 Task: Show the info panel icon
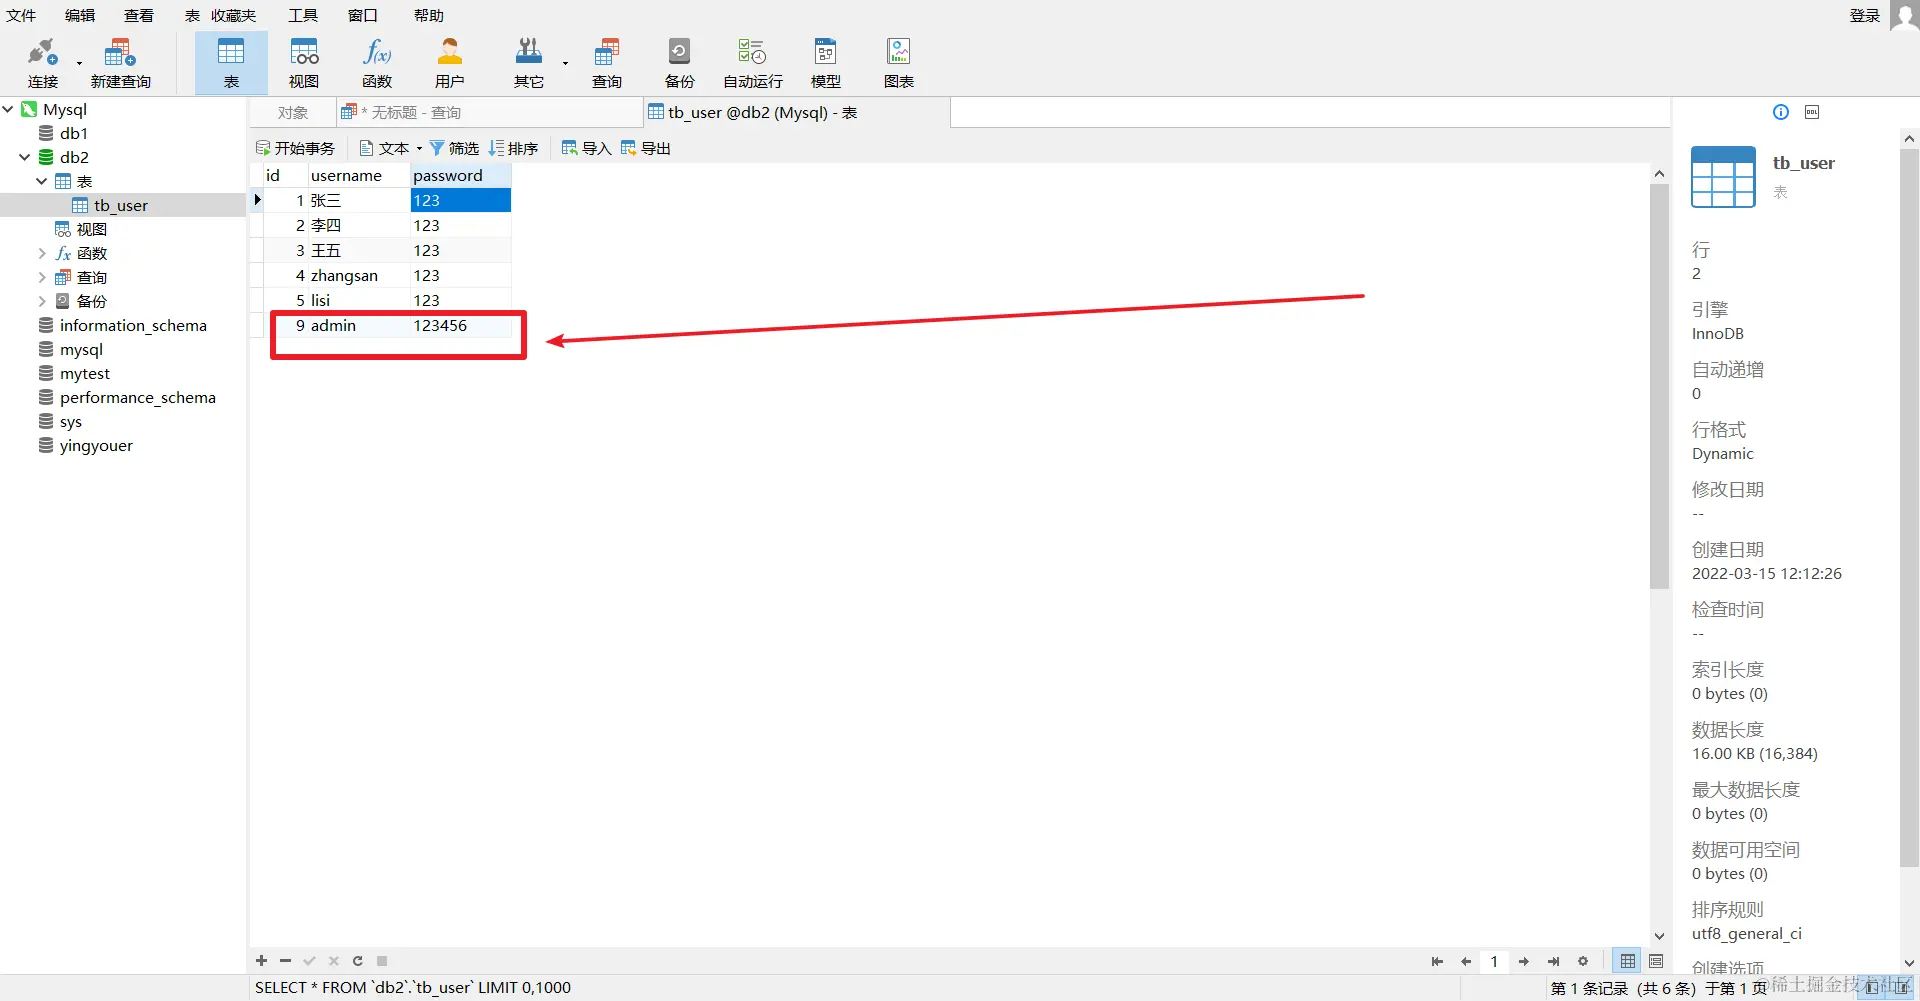tap(1781, 112)
